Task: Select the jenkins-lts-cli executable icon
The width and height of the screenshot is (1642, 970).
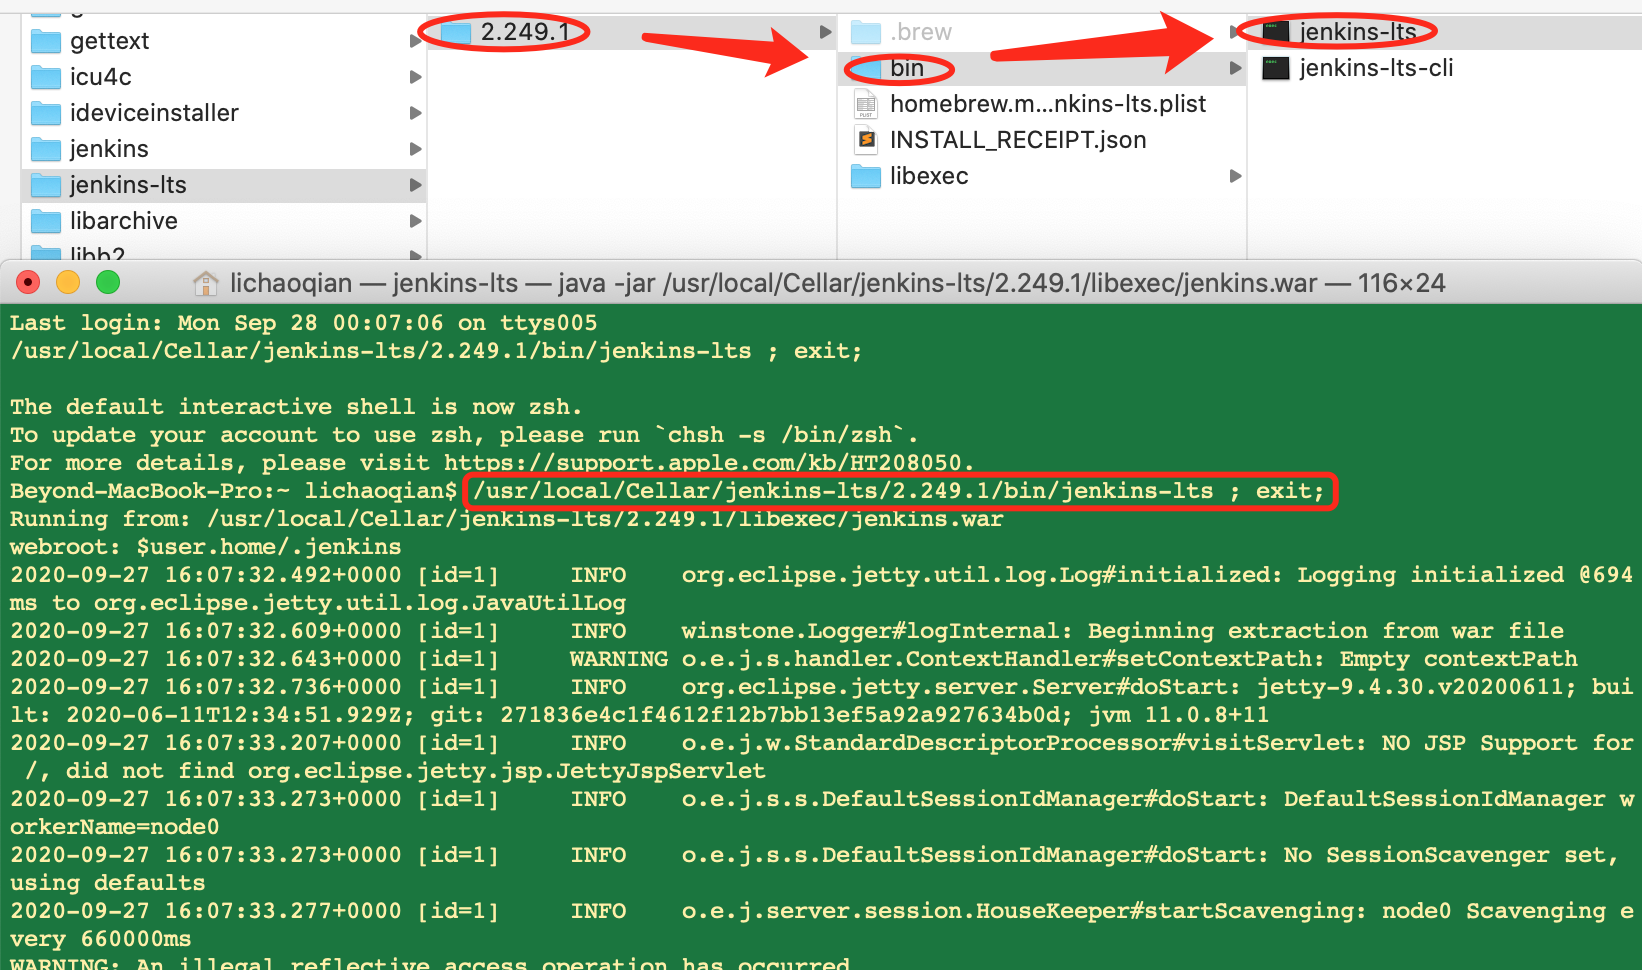Action: (x=1275, y=68)
